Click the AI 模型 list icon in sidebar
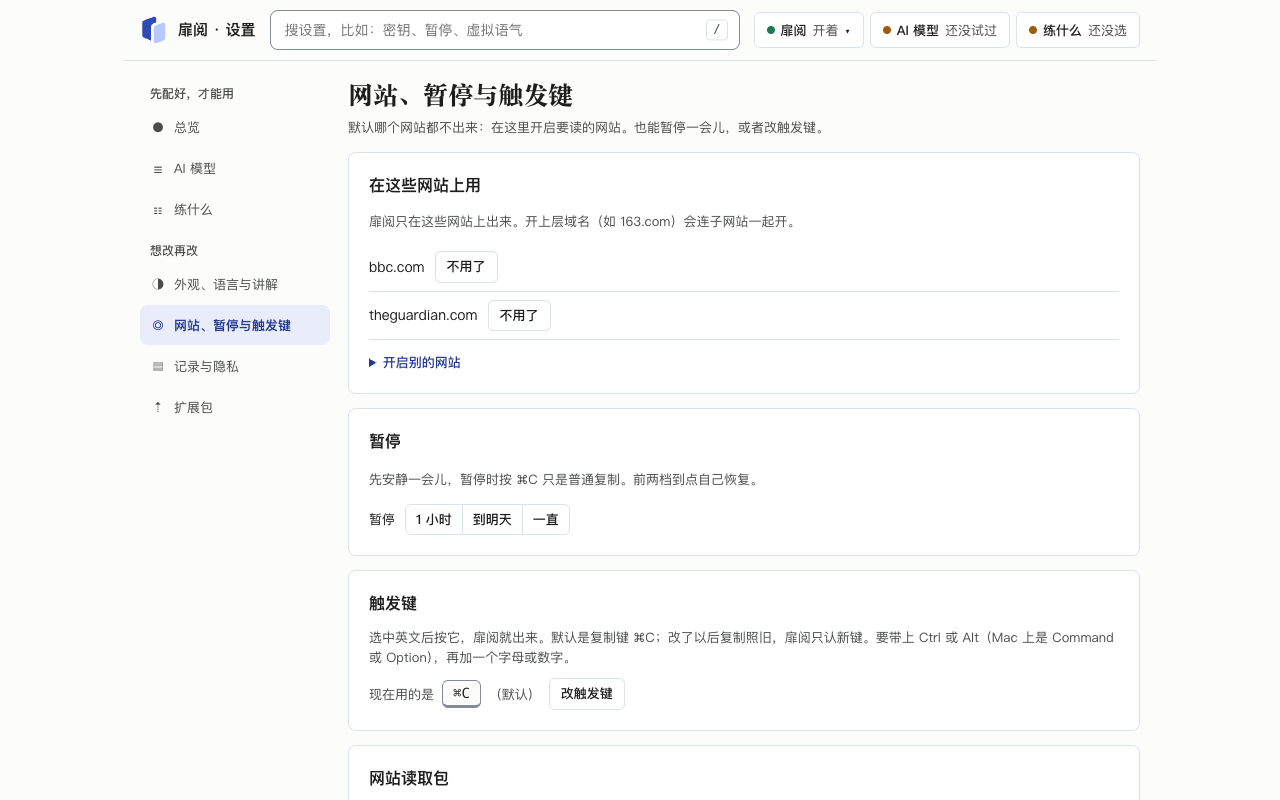This screenshot has height=800, width=1280. pos(158,169)
